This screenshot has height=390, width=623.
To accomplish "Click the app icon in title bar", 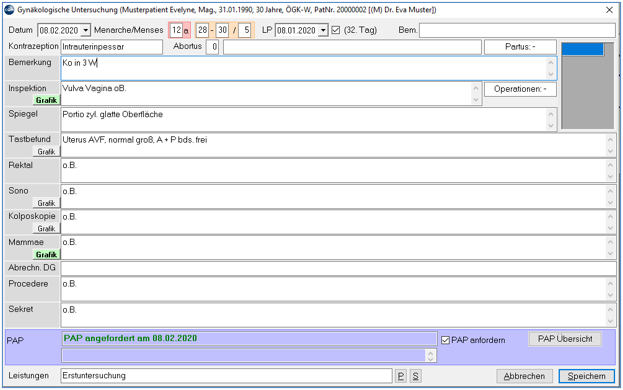I will (x=9, y=10).
